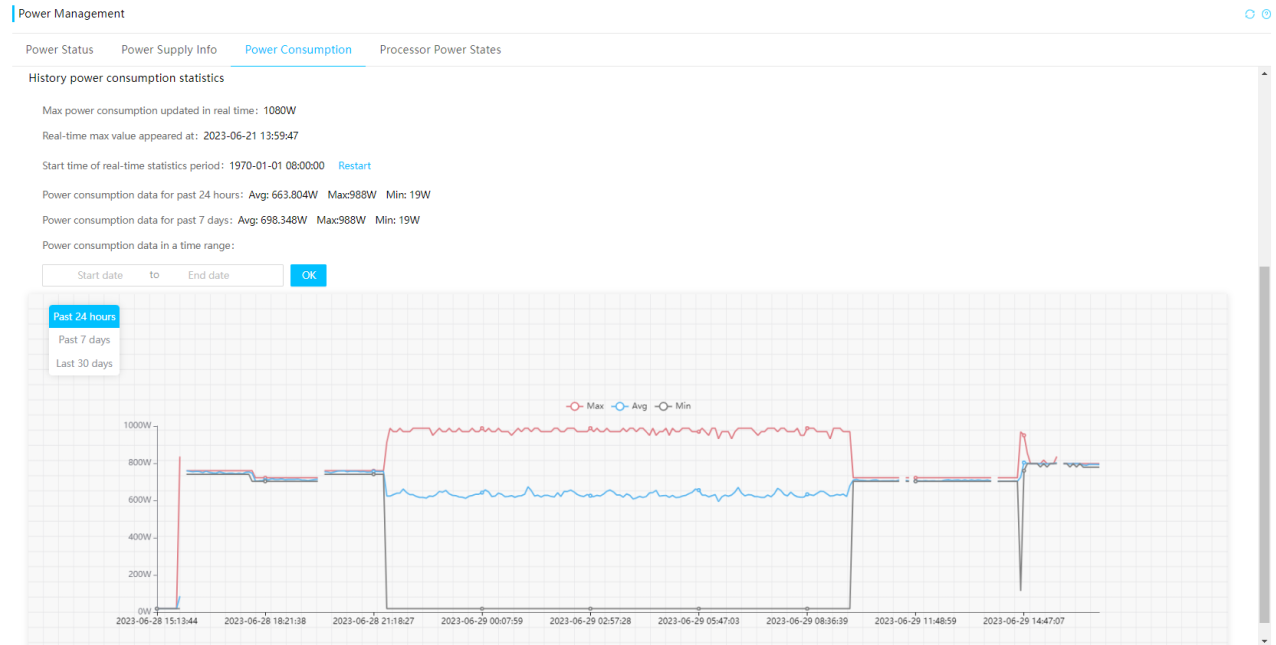Click History power consumption statistics heading

126,78
